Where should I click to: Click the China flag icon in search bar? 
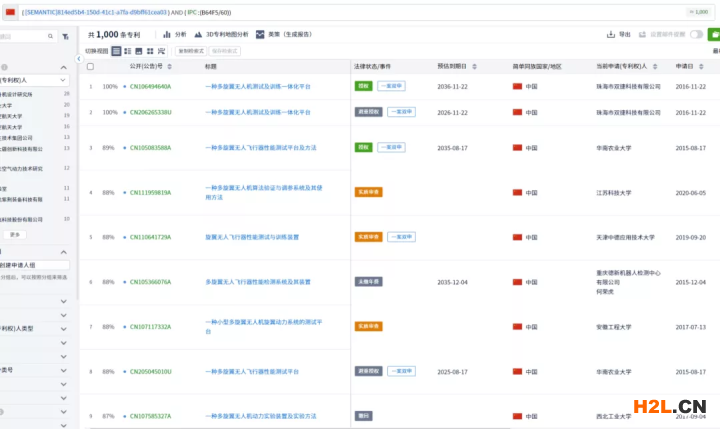[x=11, y=10]
